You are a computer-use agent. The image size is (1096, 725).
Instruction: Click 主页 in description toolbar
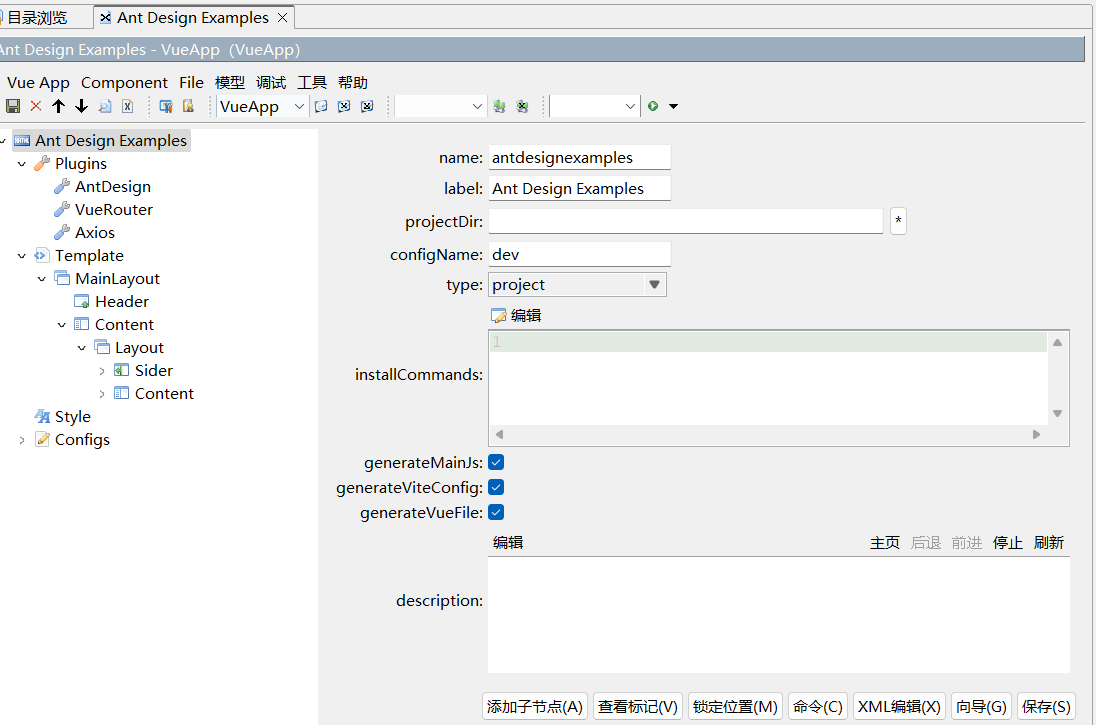pyautogui.click(x=885, y=543)
